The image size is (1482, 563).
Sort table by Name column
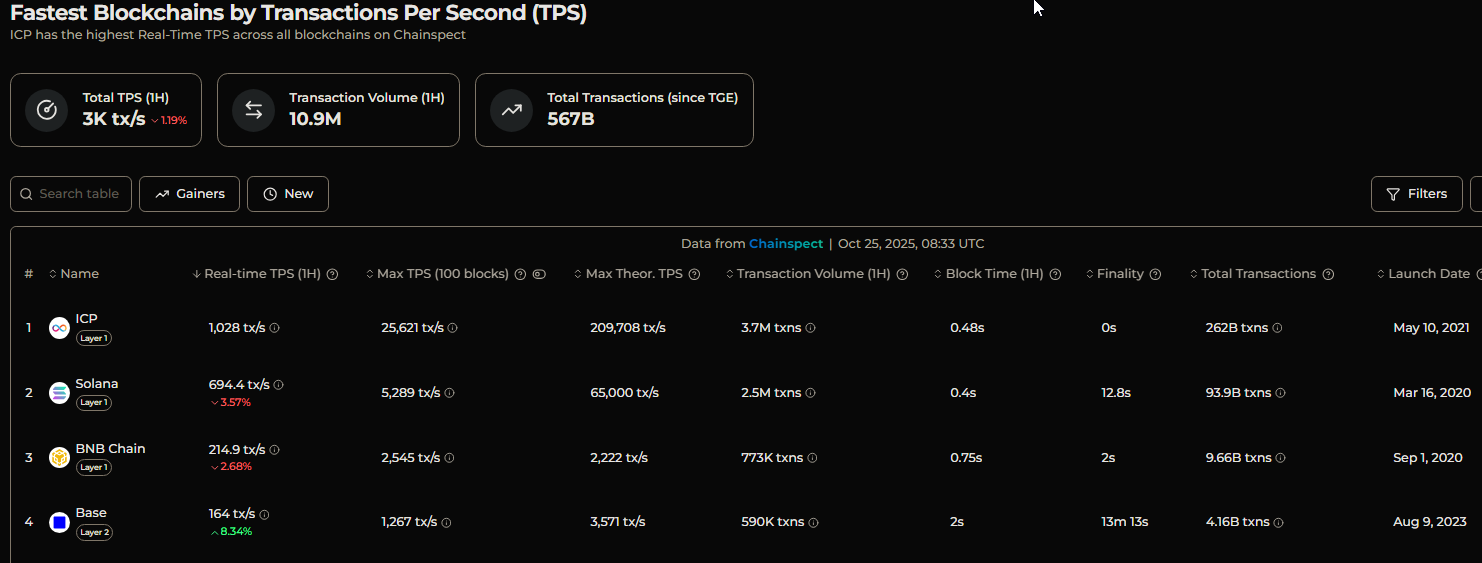[x=79, y=274]
